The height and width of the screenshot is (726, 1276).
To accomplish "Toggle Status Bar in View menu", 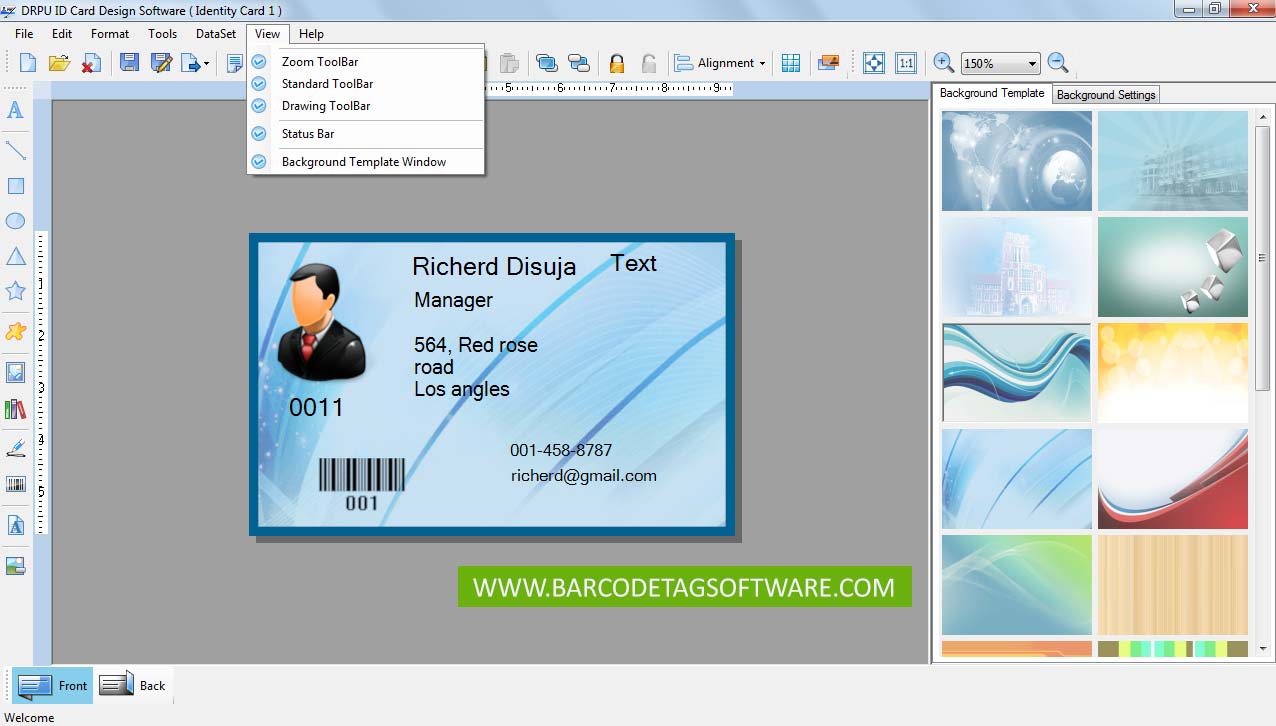I will click(366, 134).
